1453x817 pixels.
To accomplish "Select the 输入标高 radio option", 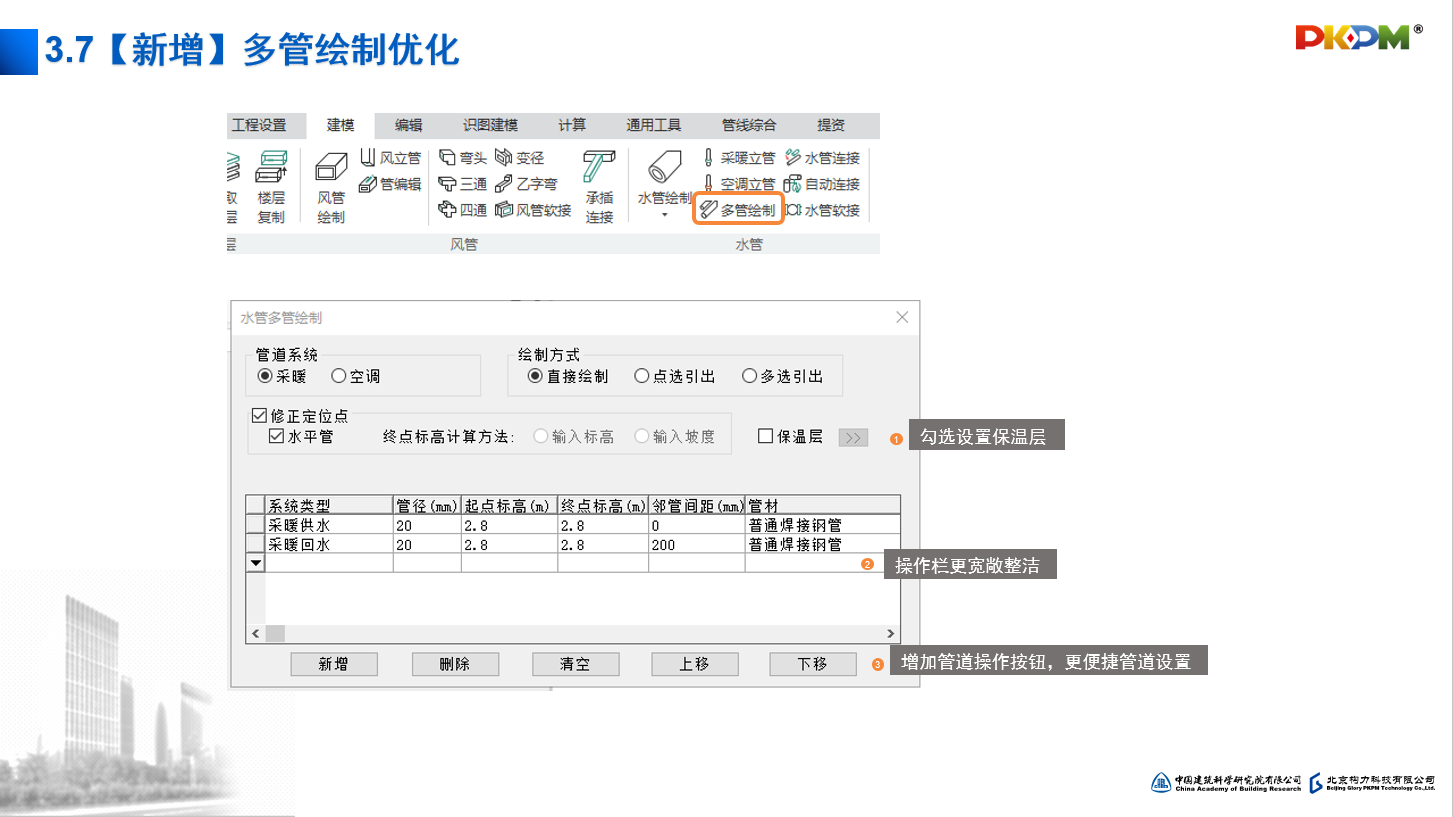I will tap(575, 436).
